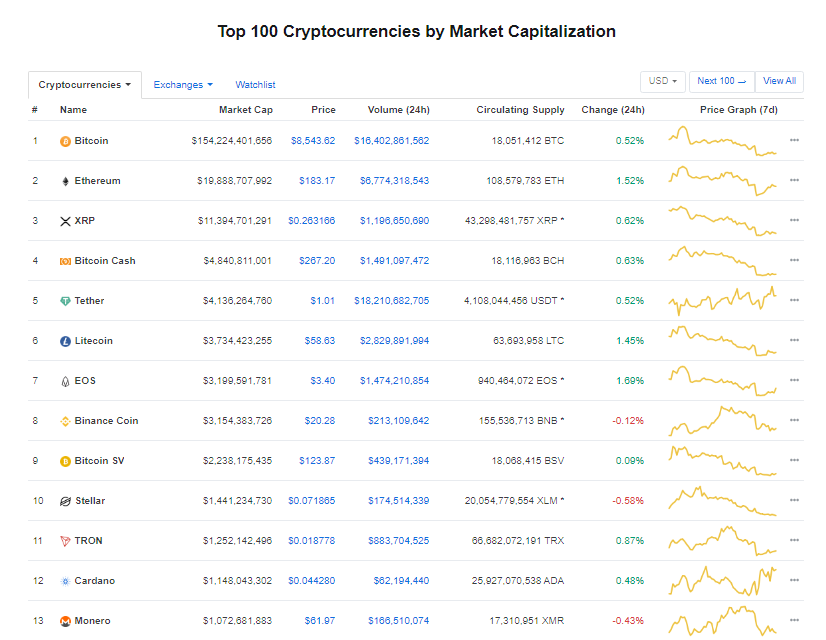Open Tether 7-day price graph
Screen dimensions: 826x640
(723, 301)
